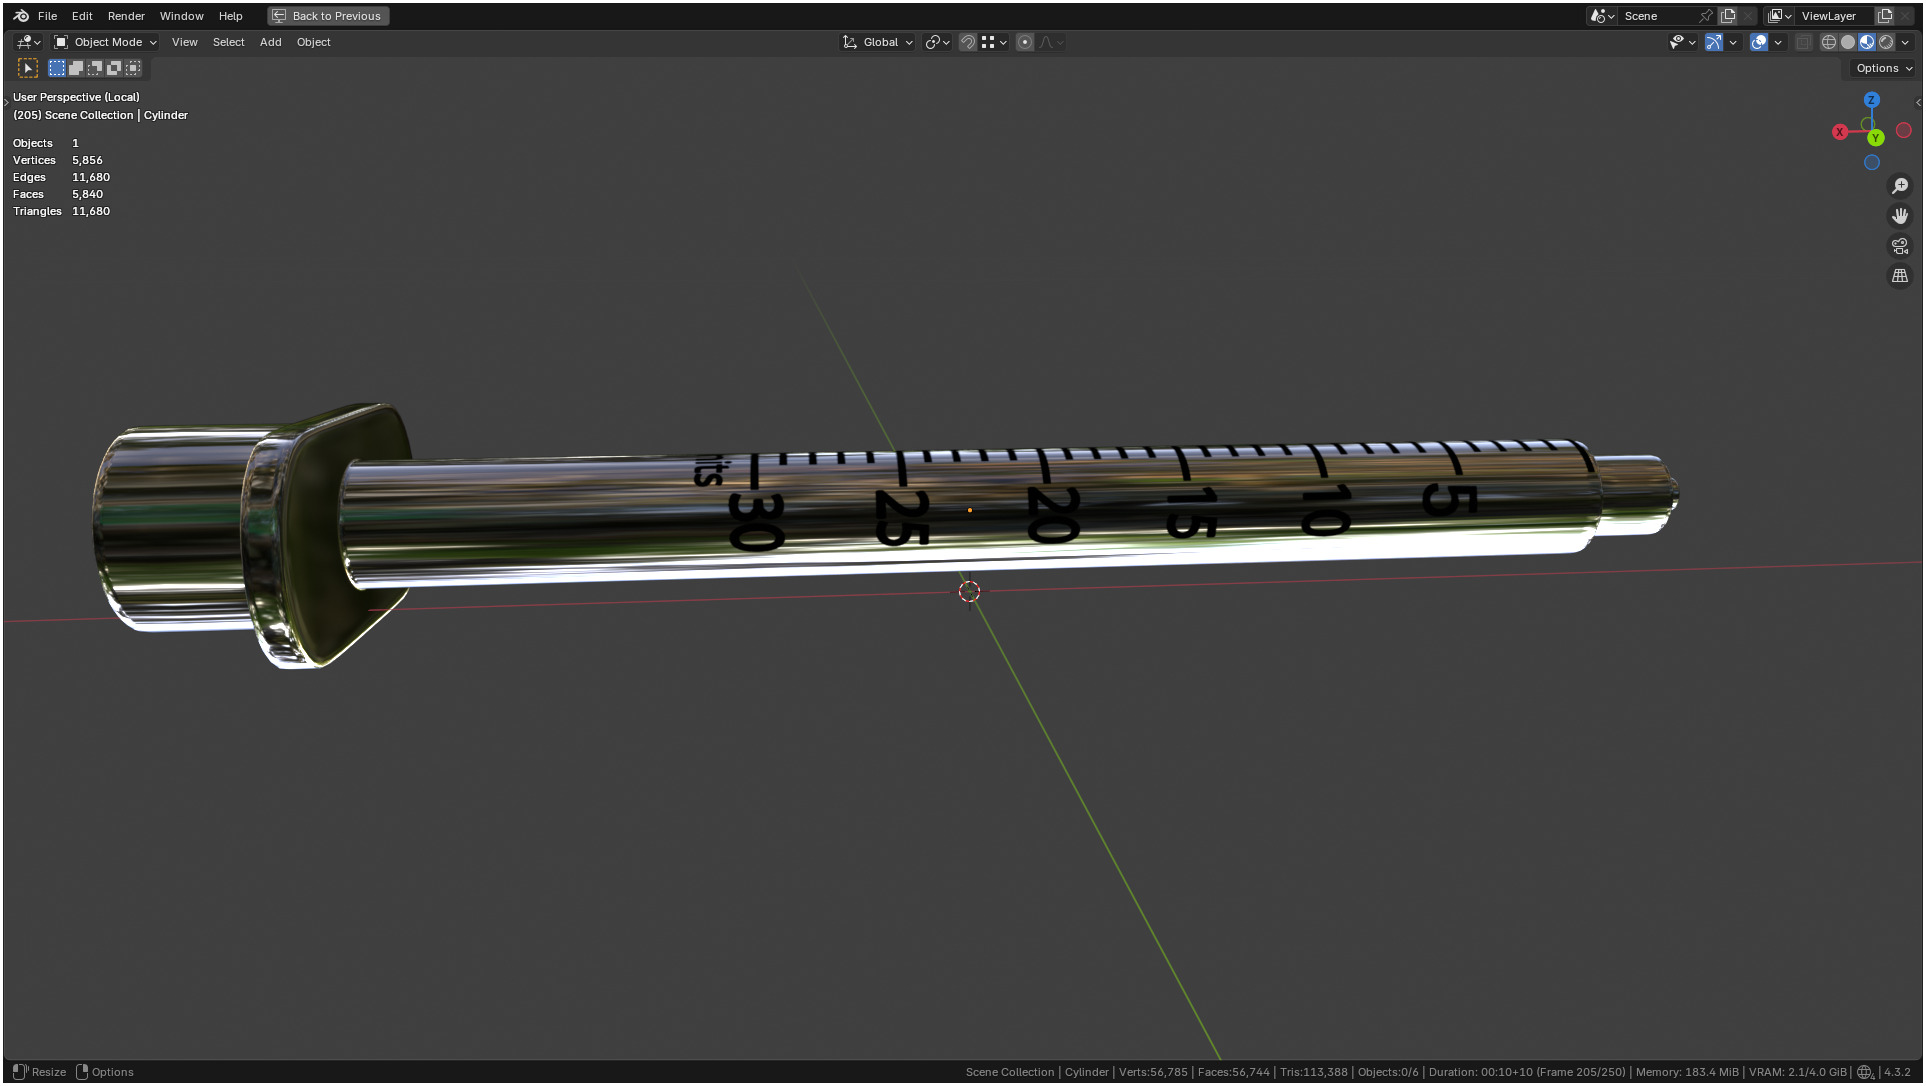
Task: Click the 4.3.2 version label
Action: click(x=1897, y=1072)
